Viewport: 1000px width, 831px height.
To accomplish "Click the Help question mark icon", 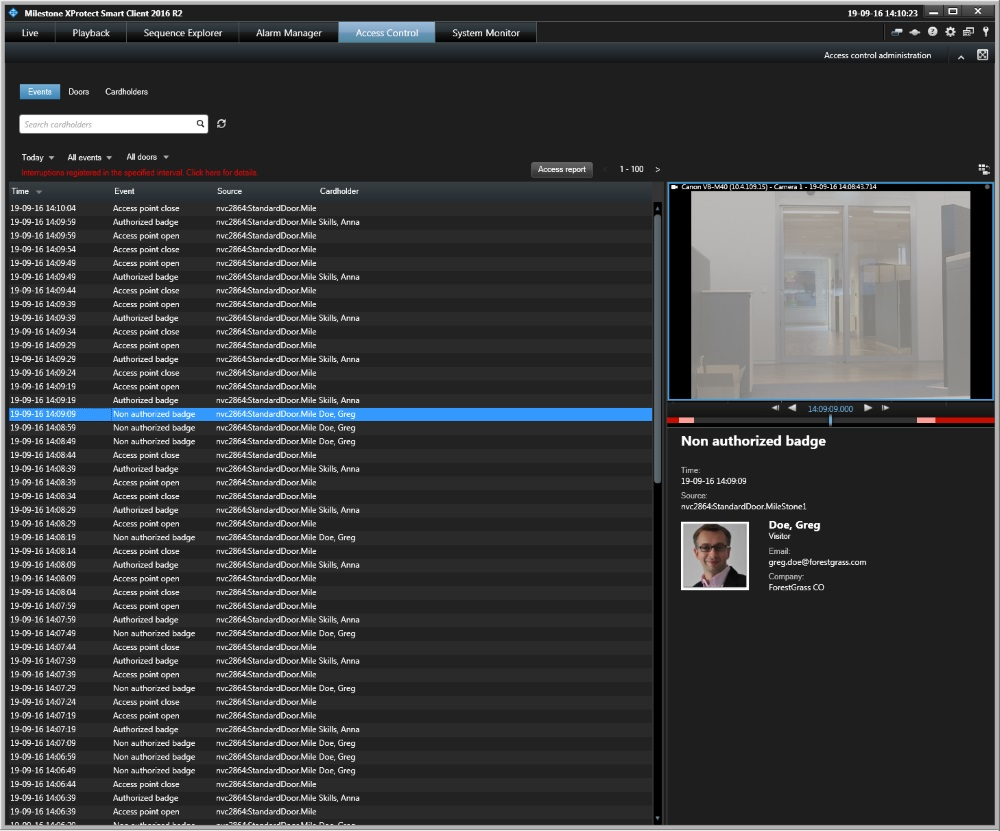I will click(x=932, y=31).
